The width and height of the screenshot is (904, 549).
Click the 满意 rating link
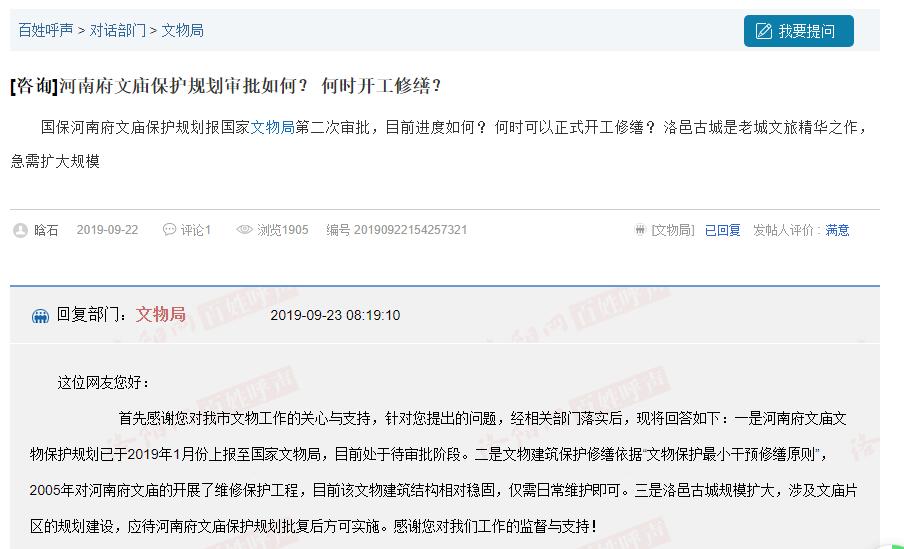pos(837,230)
